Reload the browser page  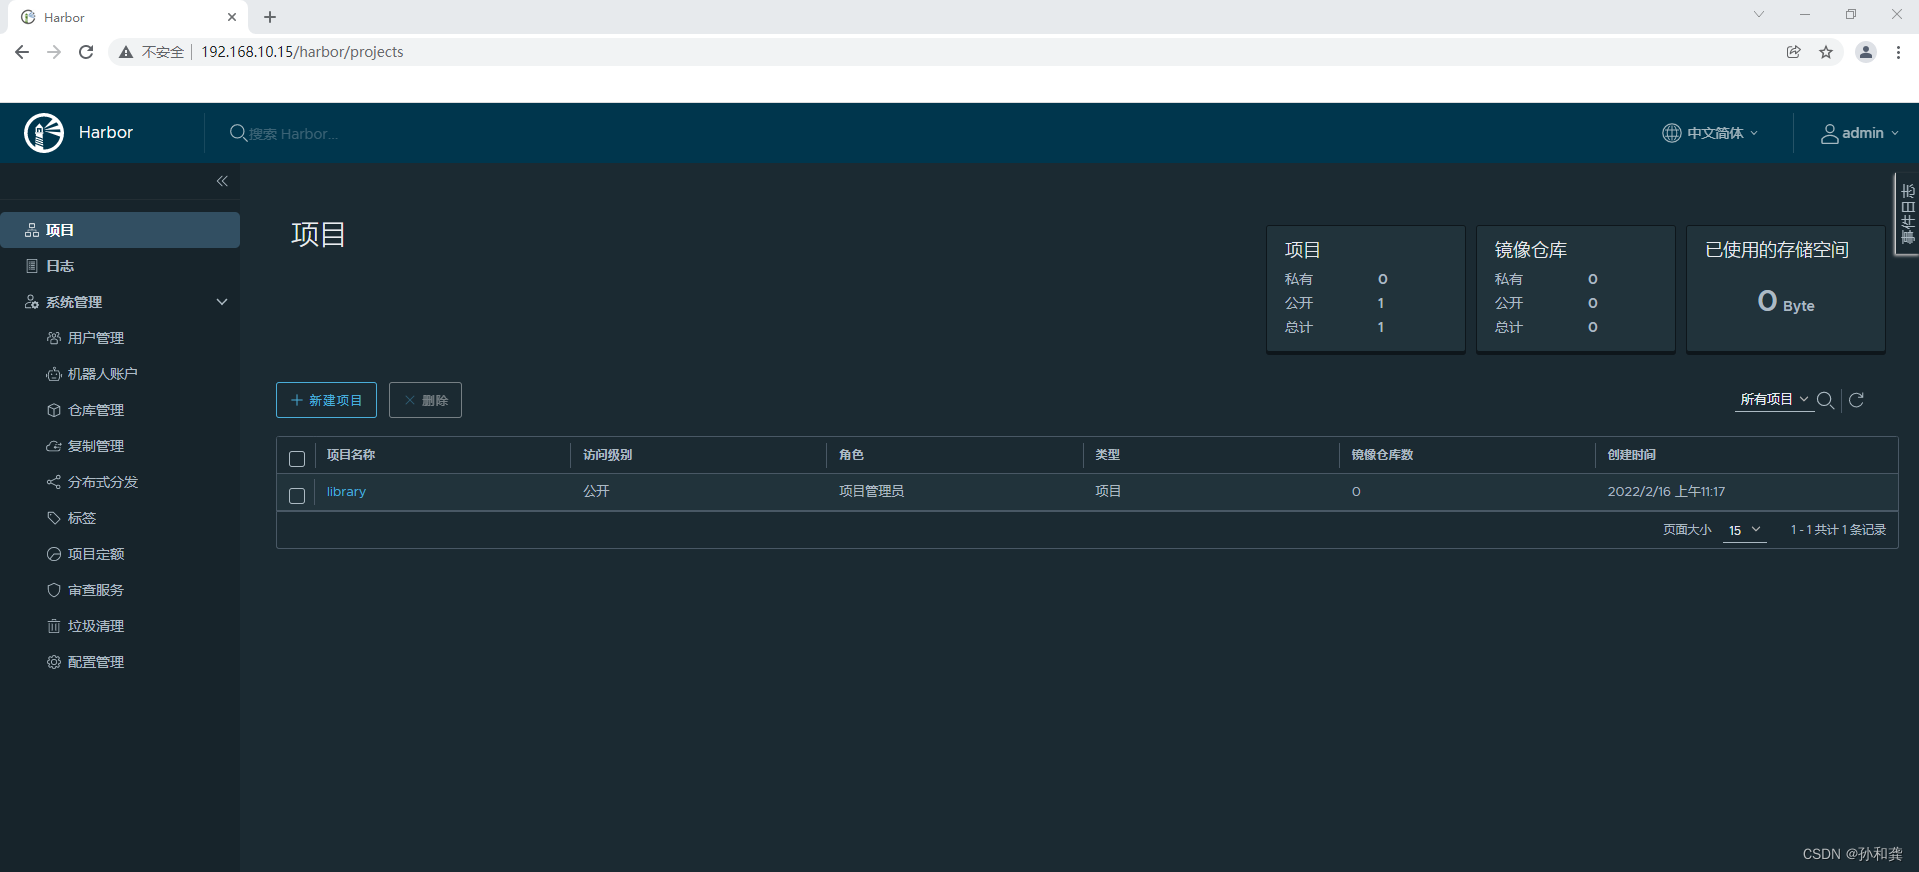click(86, 52)
